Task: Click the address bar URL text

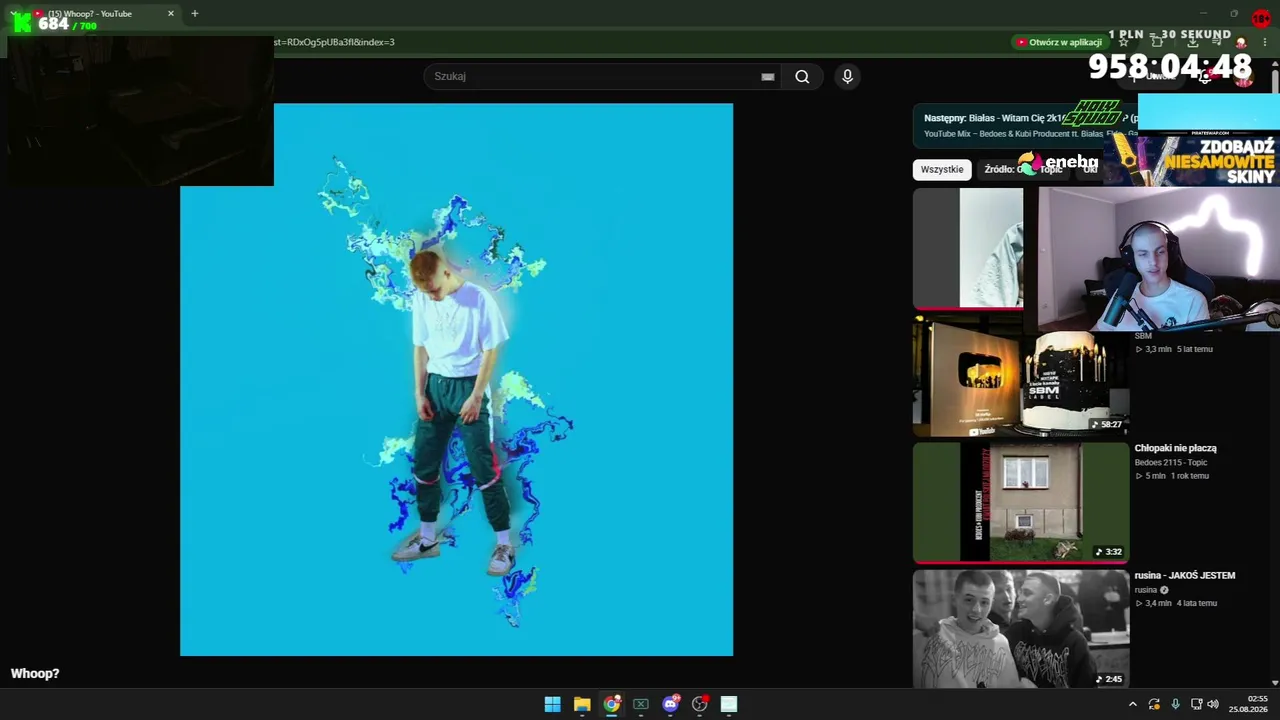Action: point(334,42)
